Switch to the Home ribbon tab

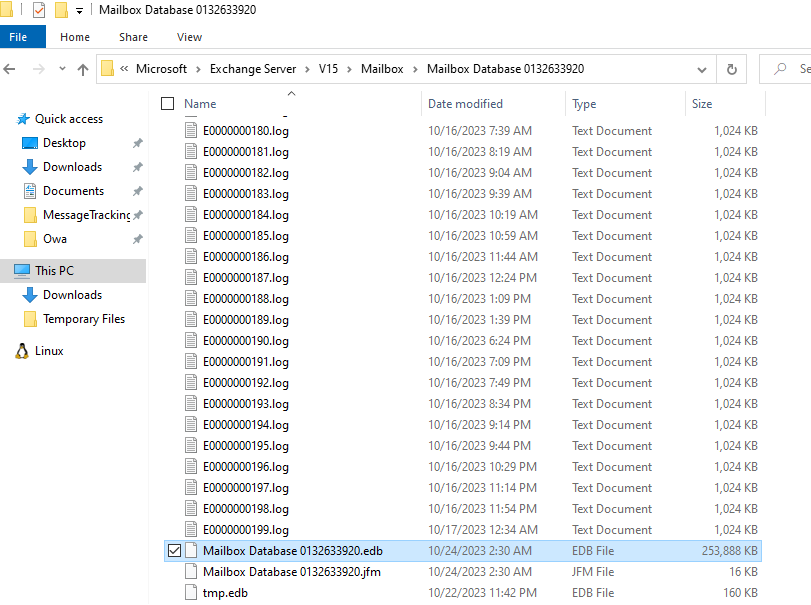coord(75,37)
